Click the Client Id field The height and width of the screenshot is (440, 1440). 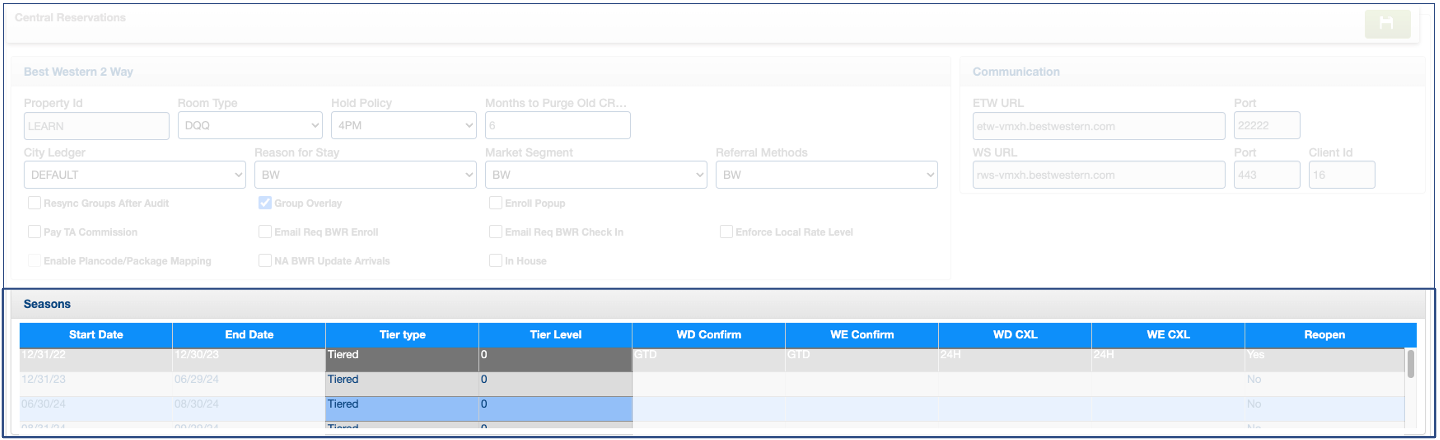pos(1341,175)
